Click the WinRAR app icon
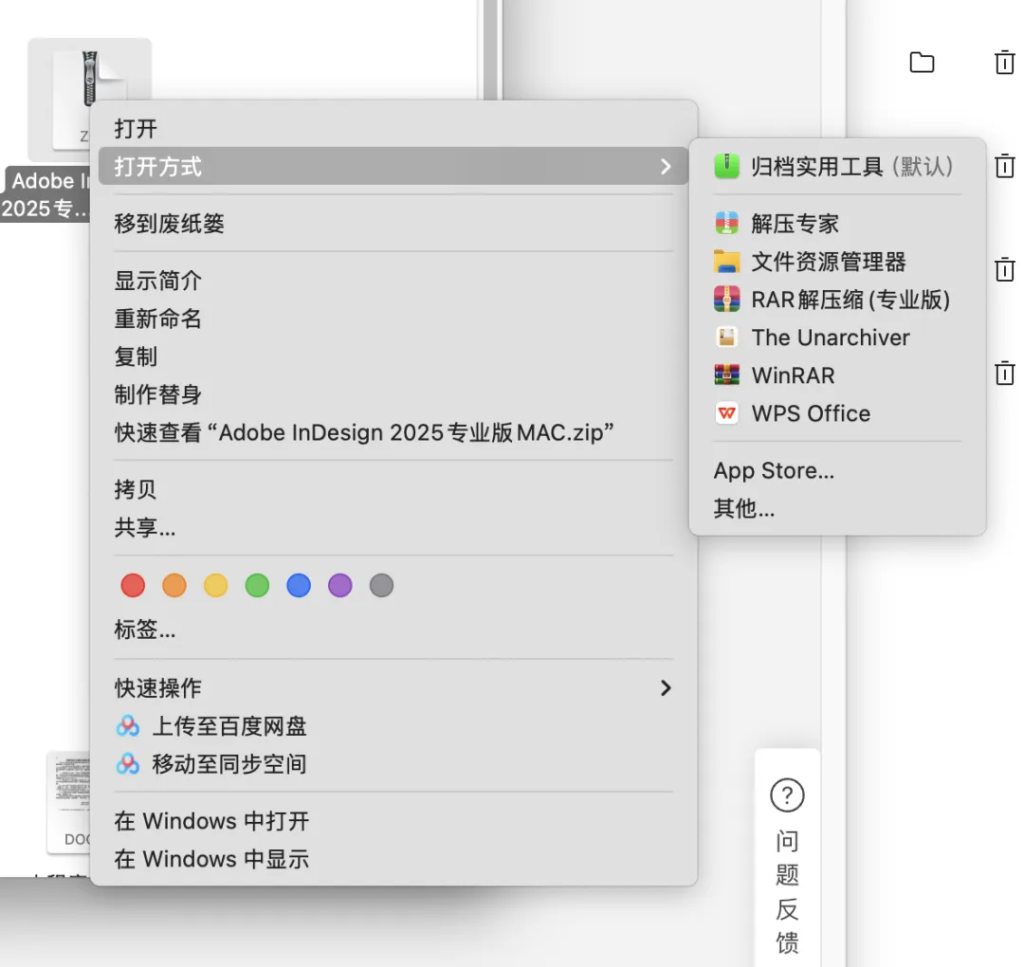This screenshot has height=967, width=1024. 726,375
